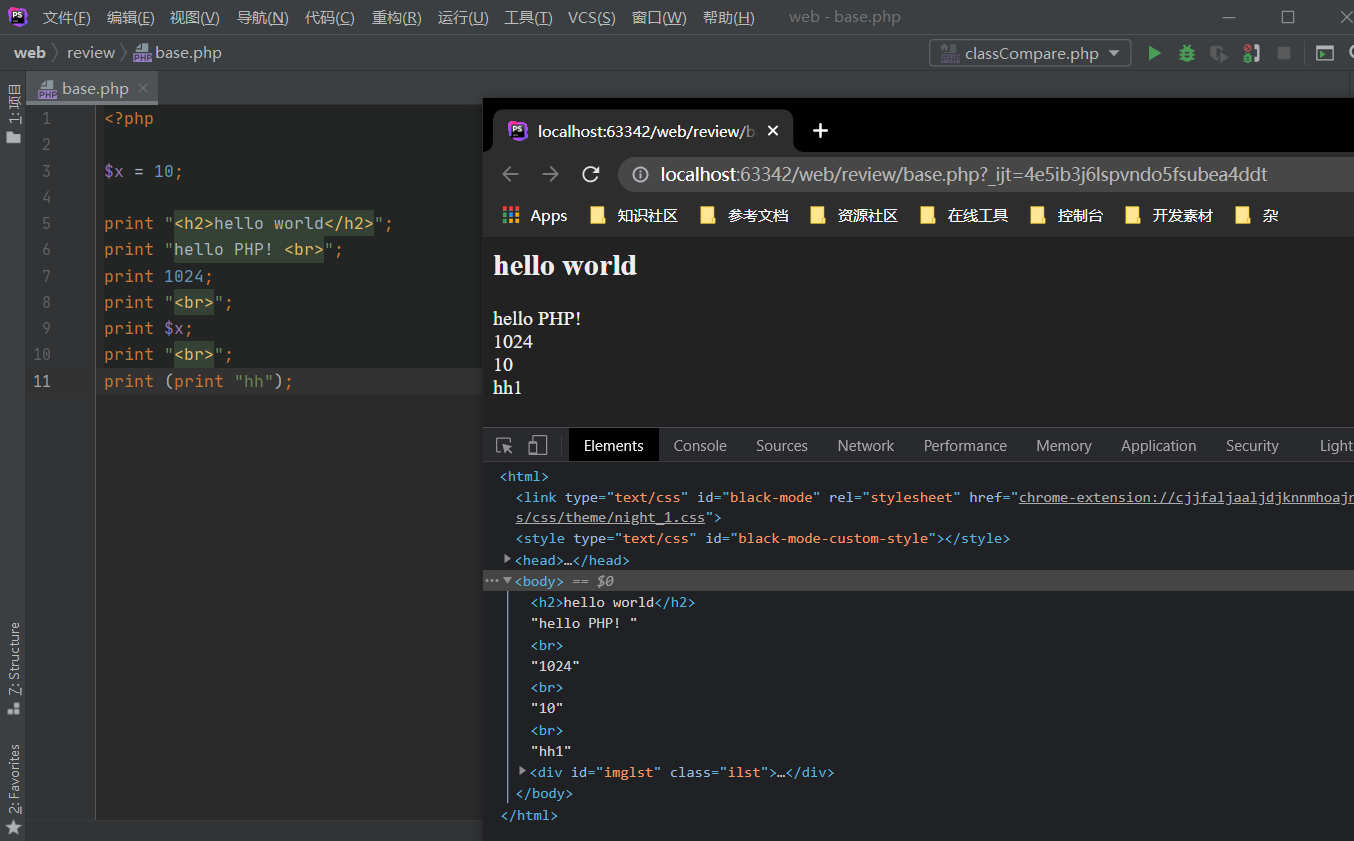Open the 参考文档 bookmark folder
1354x841 pixels.
point(744,215)
